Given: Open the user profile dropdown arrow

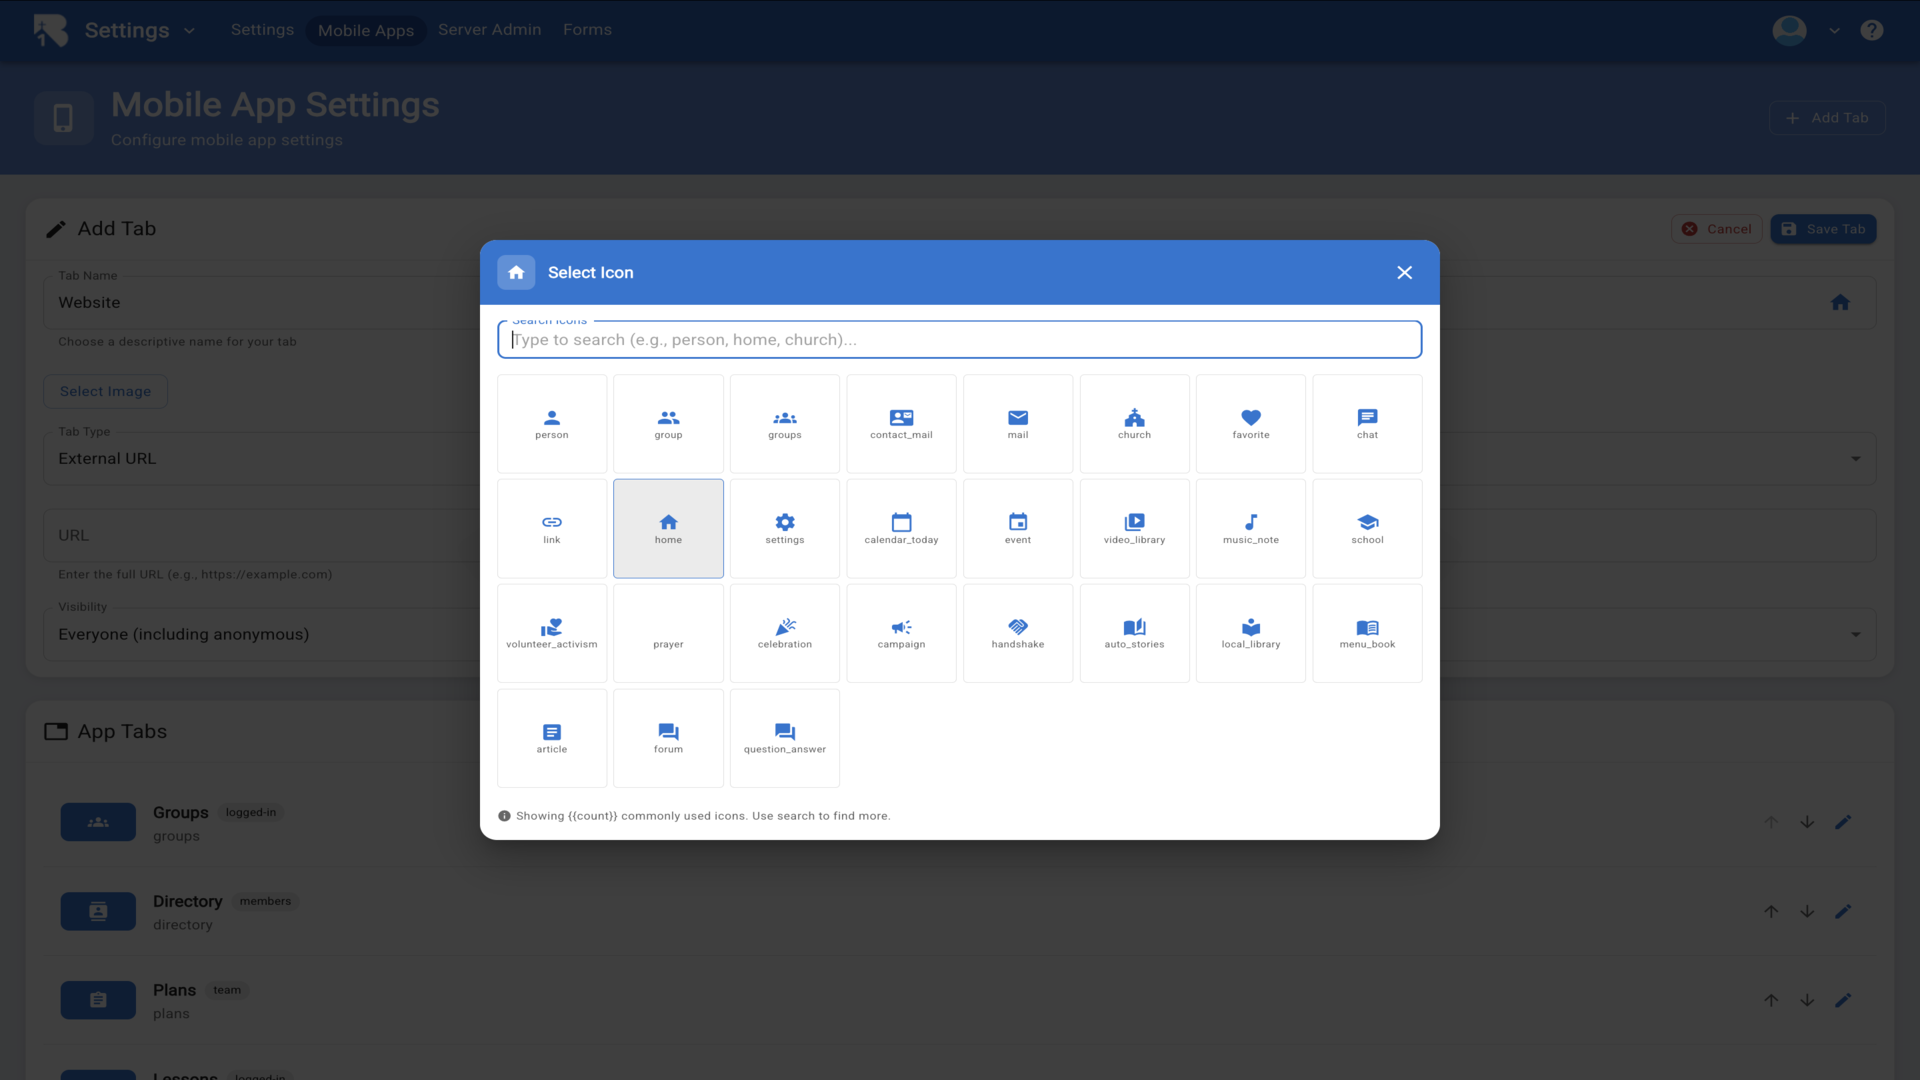Looking at the screenshot, I should (x=1834, y=31).
